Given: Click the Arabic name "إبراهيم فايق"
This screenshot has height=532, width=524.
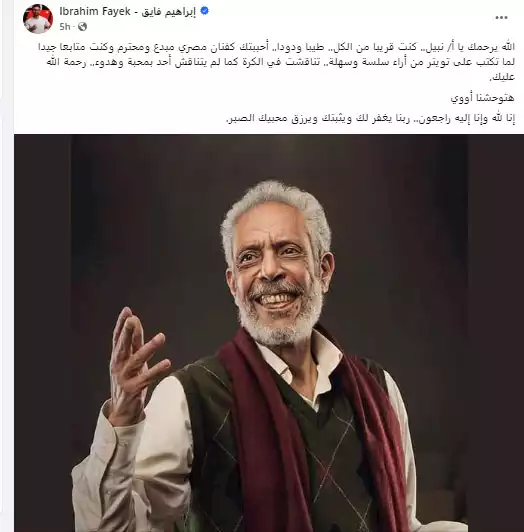Looking at the screenshot, I should coord(168,12).
